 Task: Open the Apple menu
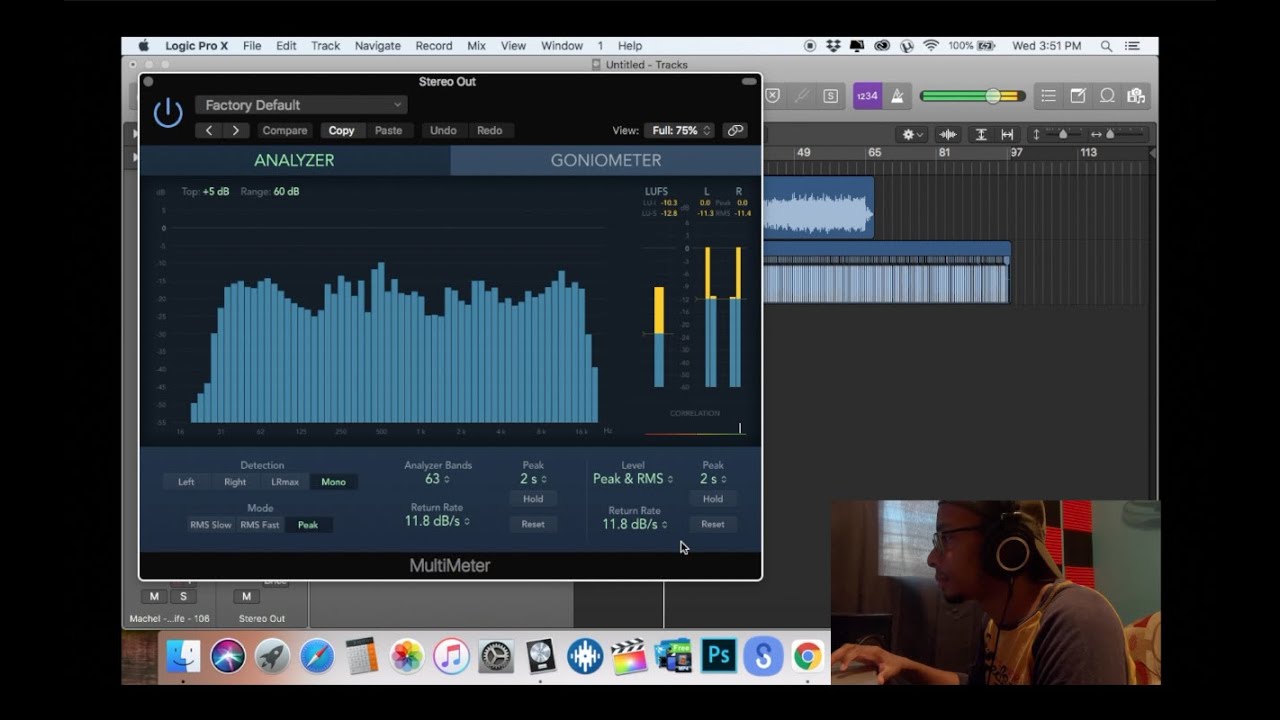click(x=143, y=46)
